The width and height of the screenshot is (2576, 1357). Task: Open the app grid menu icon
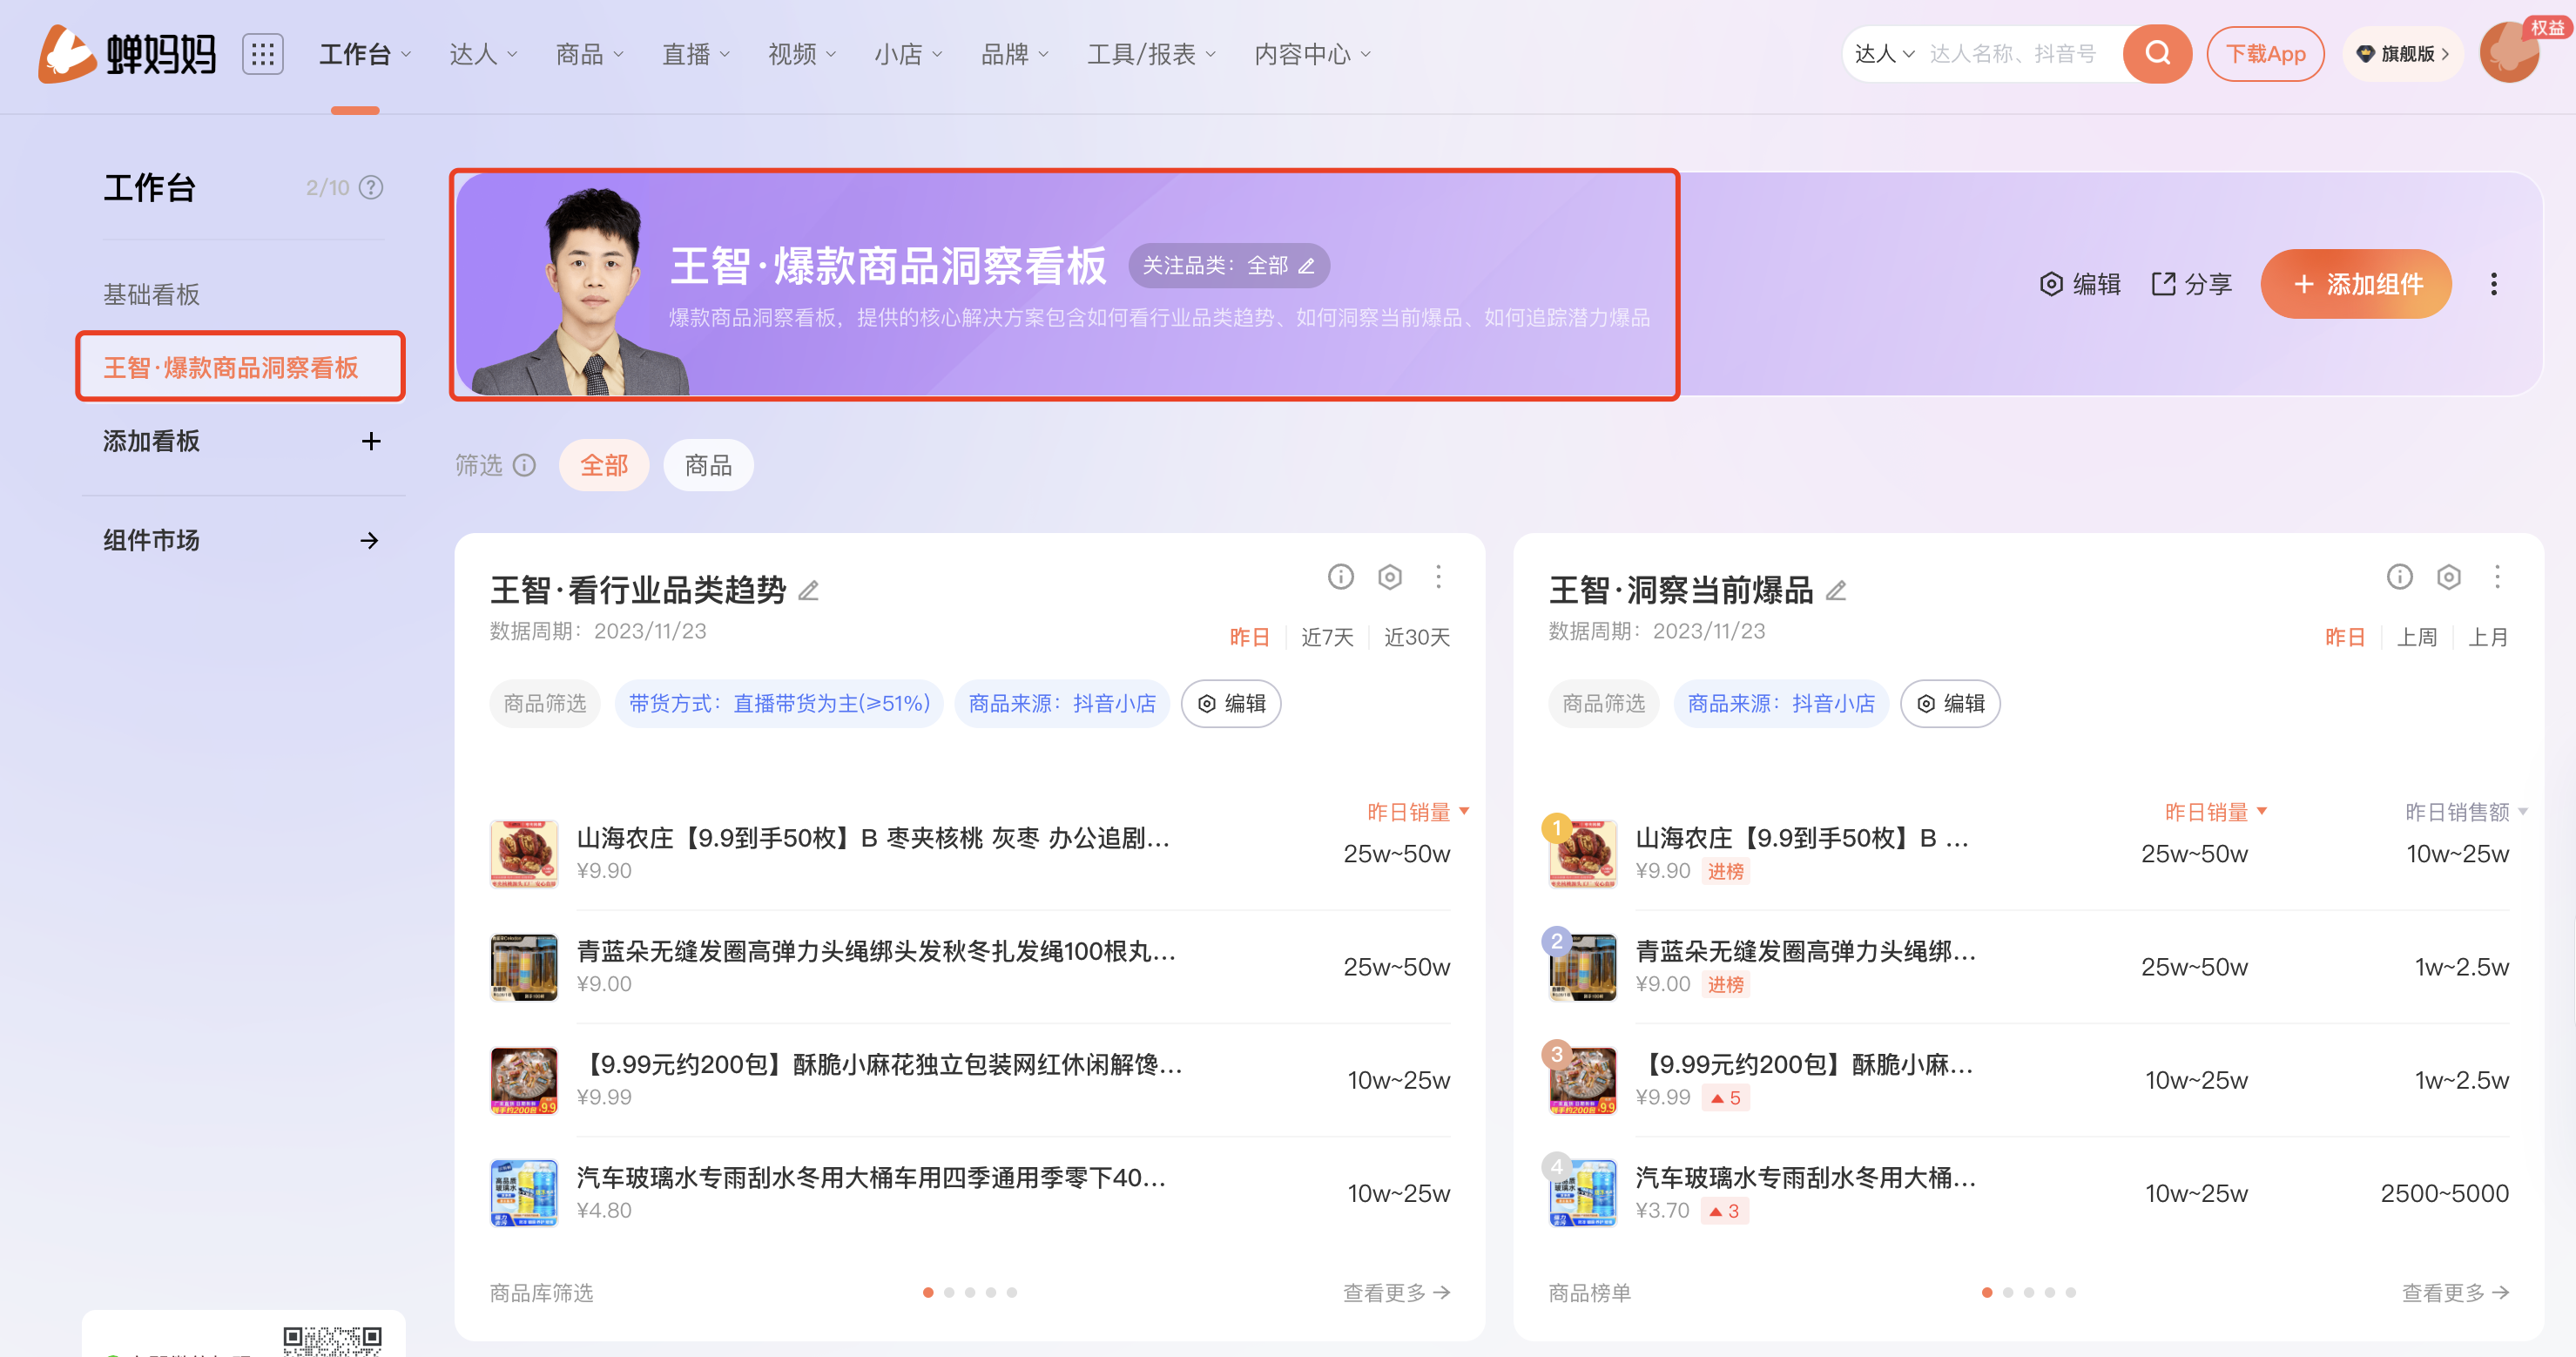[x=263, y=54]
